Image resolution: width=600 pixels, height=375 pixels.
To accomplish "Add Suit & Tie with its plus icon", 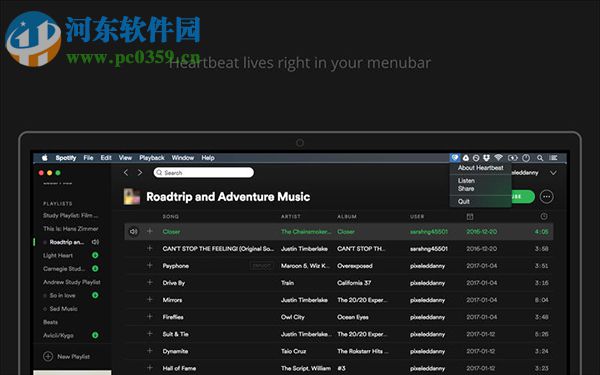I will click(x=150, y=334).
